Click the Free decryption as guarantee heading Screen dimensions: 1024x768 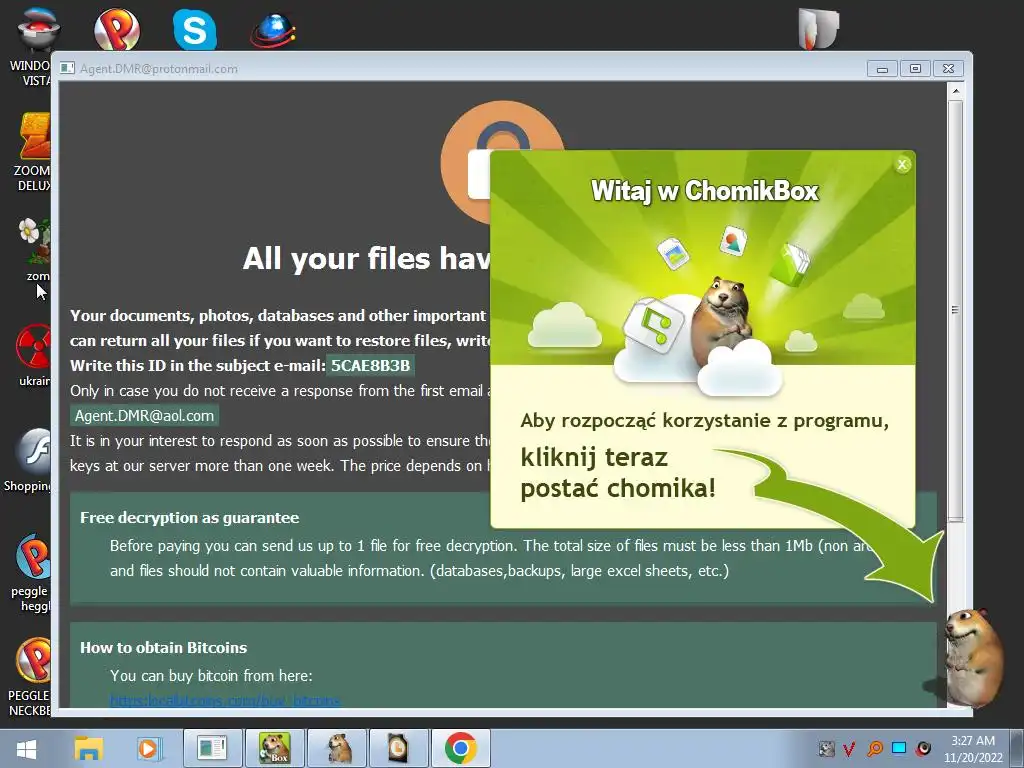coord(189,518)
